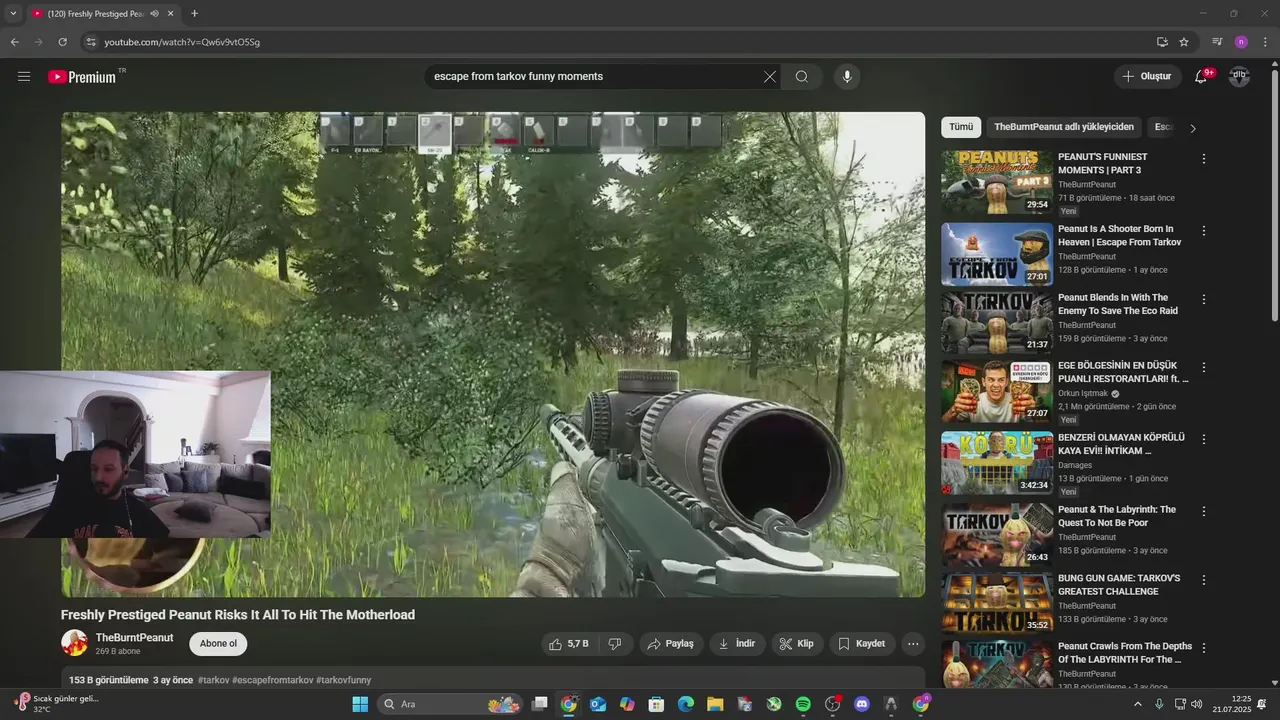Open Microsoft Edge from taskbar

pyautogui.click(x=686, y=704)
